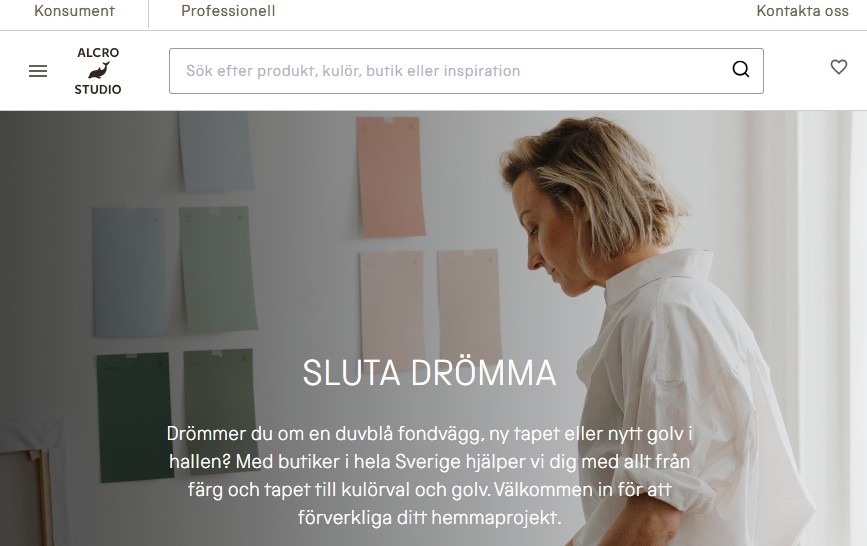Click the SLUTA DRÖMMA hero heading
Screen dimensions: 867x546
point(429,372)
